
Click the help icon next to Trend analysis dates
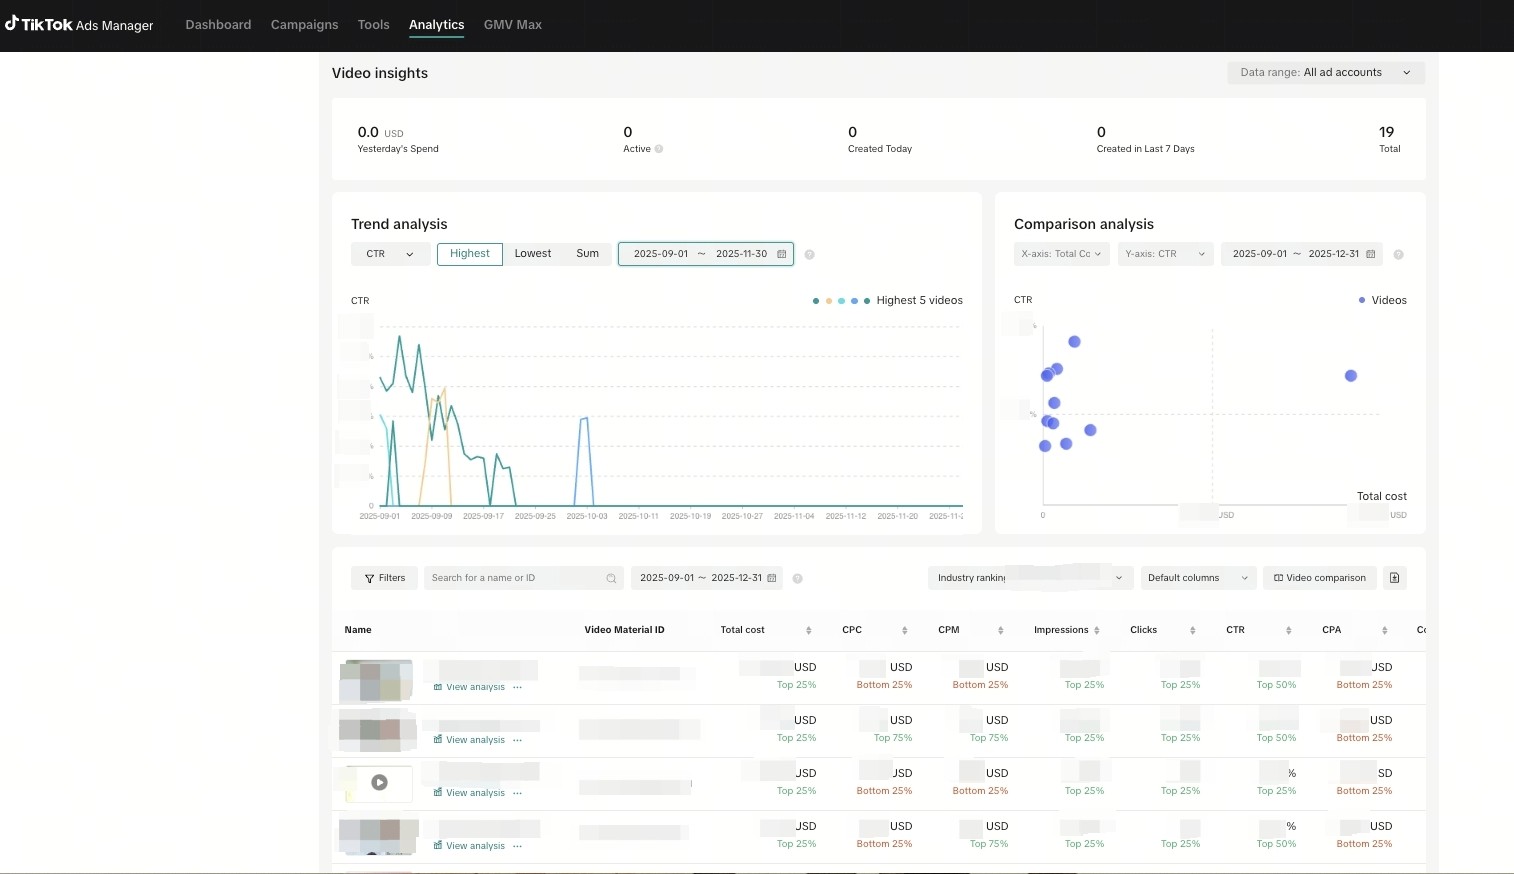click(810, 254)
